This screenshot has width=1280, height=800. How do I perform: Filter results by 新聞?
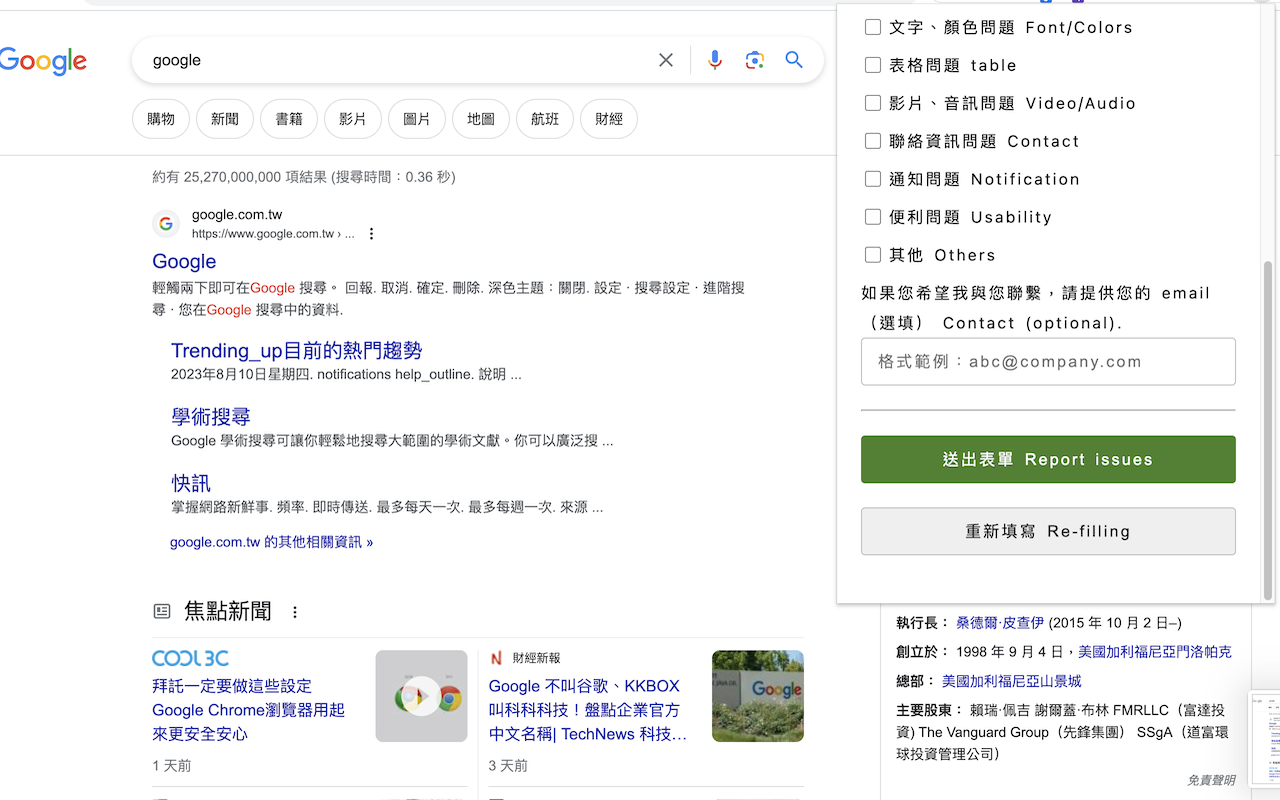coord(225,119)
